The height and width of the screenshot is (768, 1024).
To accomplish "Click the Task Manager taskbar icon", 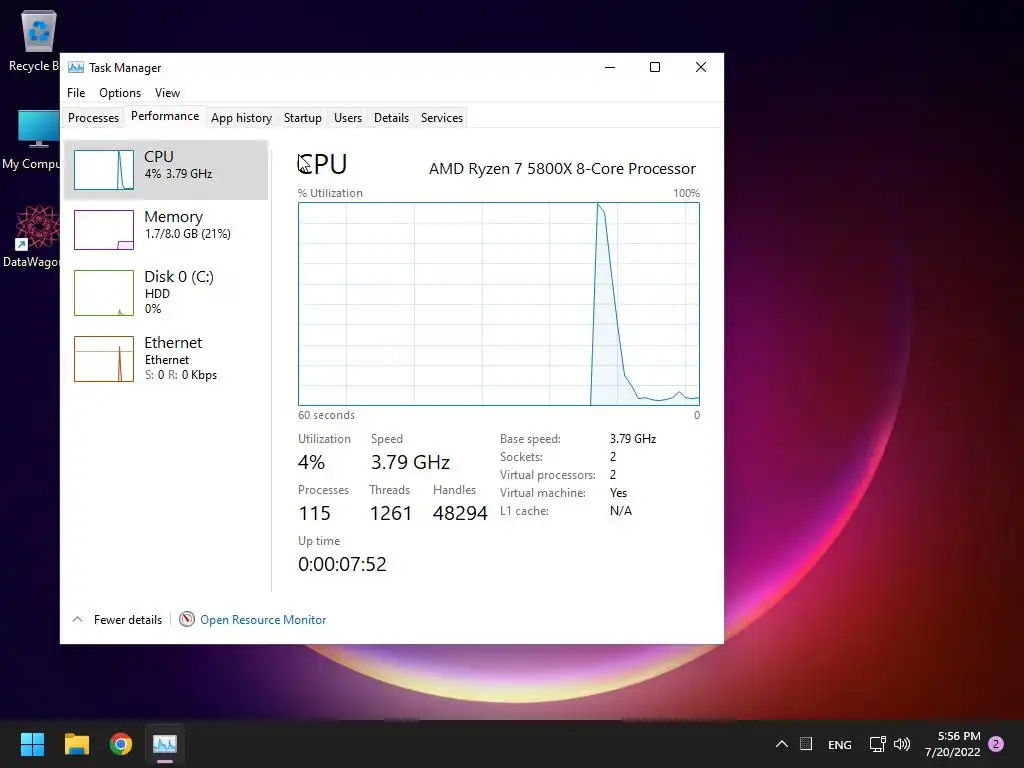I will [165, 744].
